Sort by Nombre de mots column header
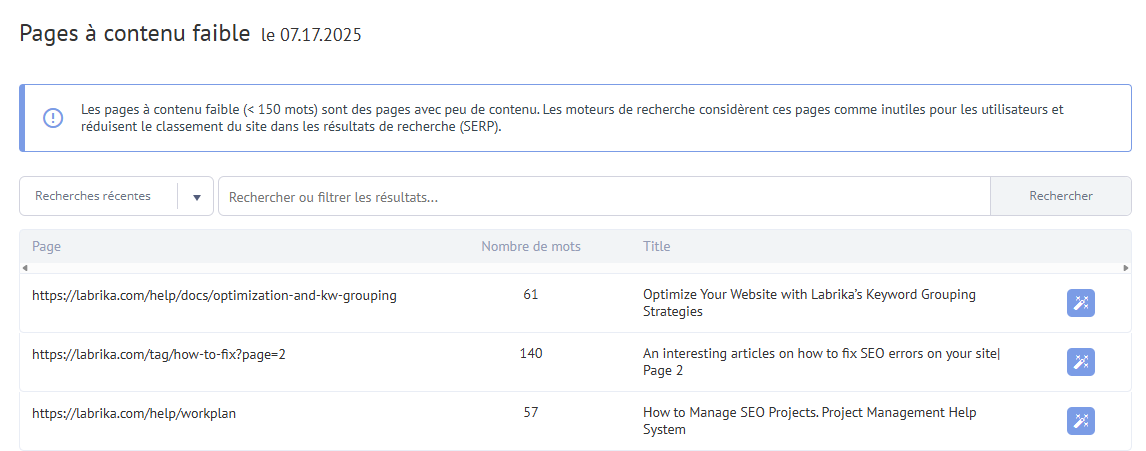 point(531,246)
